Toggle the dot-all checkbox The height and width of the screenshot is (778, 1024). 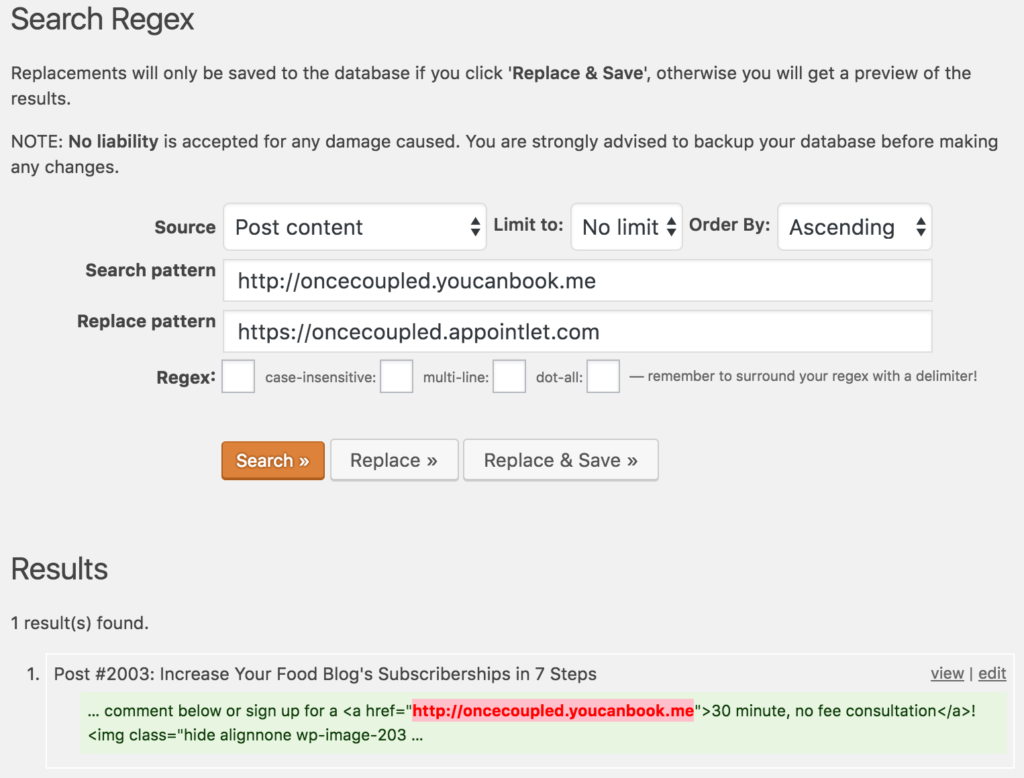click(603, 376)
